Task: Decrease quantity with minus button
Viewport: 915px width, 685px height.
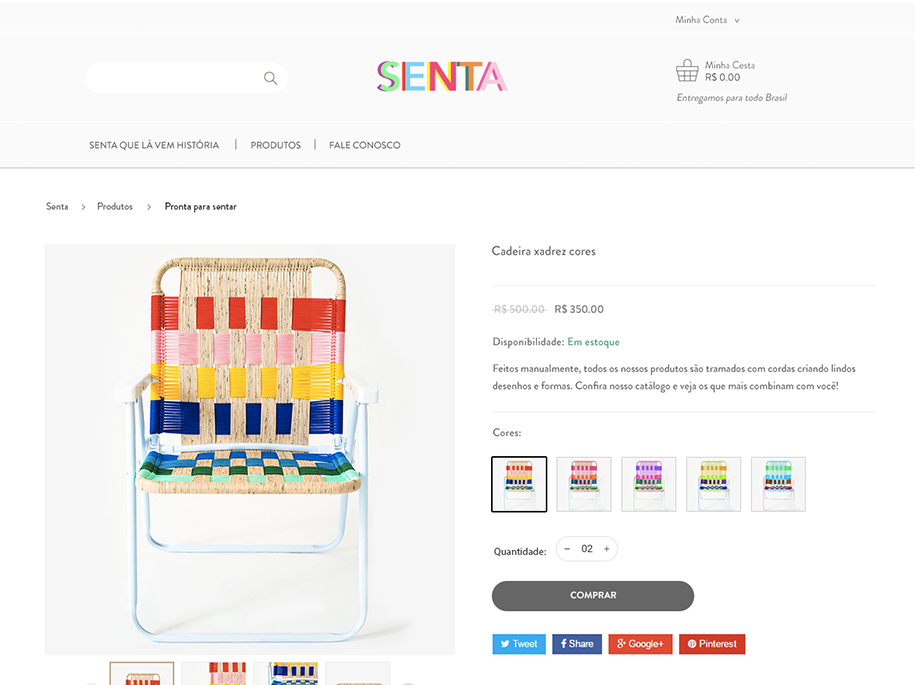Action: pyautogui.click(x=567, y=549)
